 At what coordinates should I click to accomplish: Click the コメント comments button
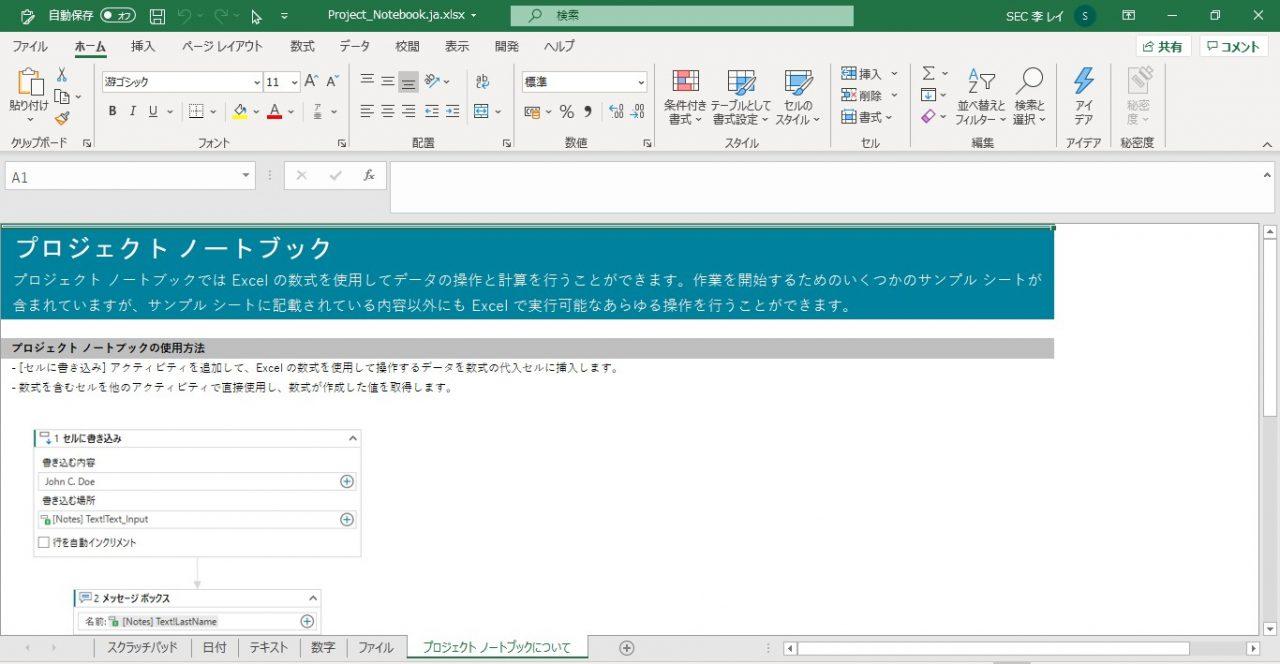pyautogui.click(x=1234, y=47)
